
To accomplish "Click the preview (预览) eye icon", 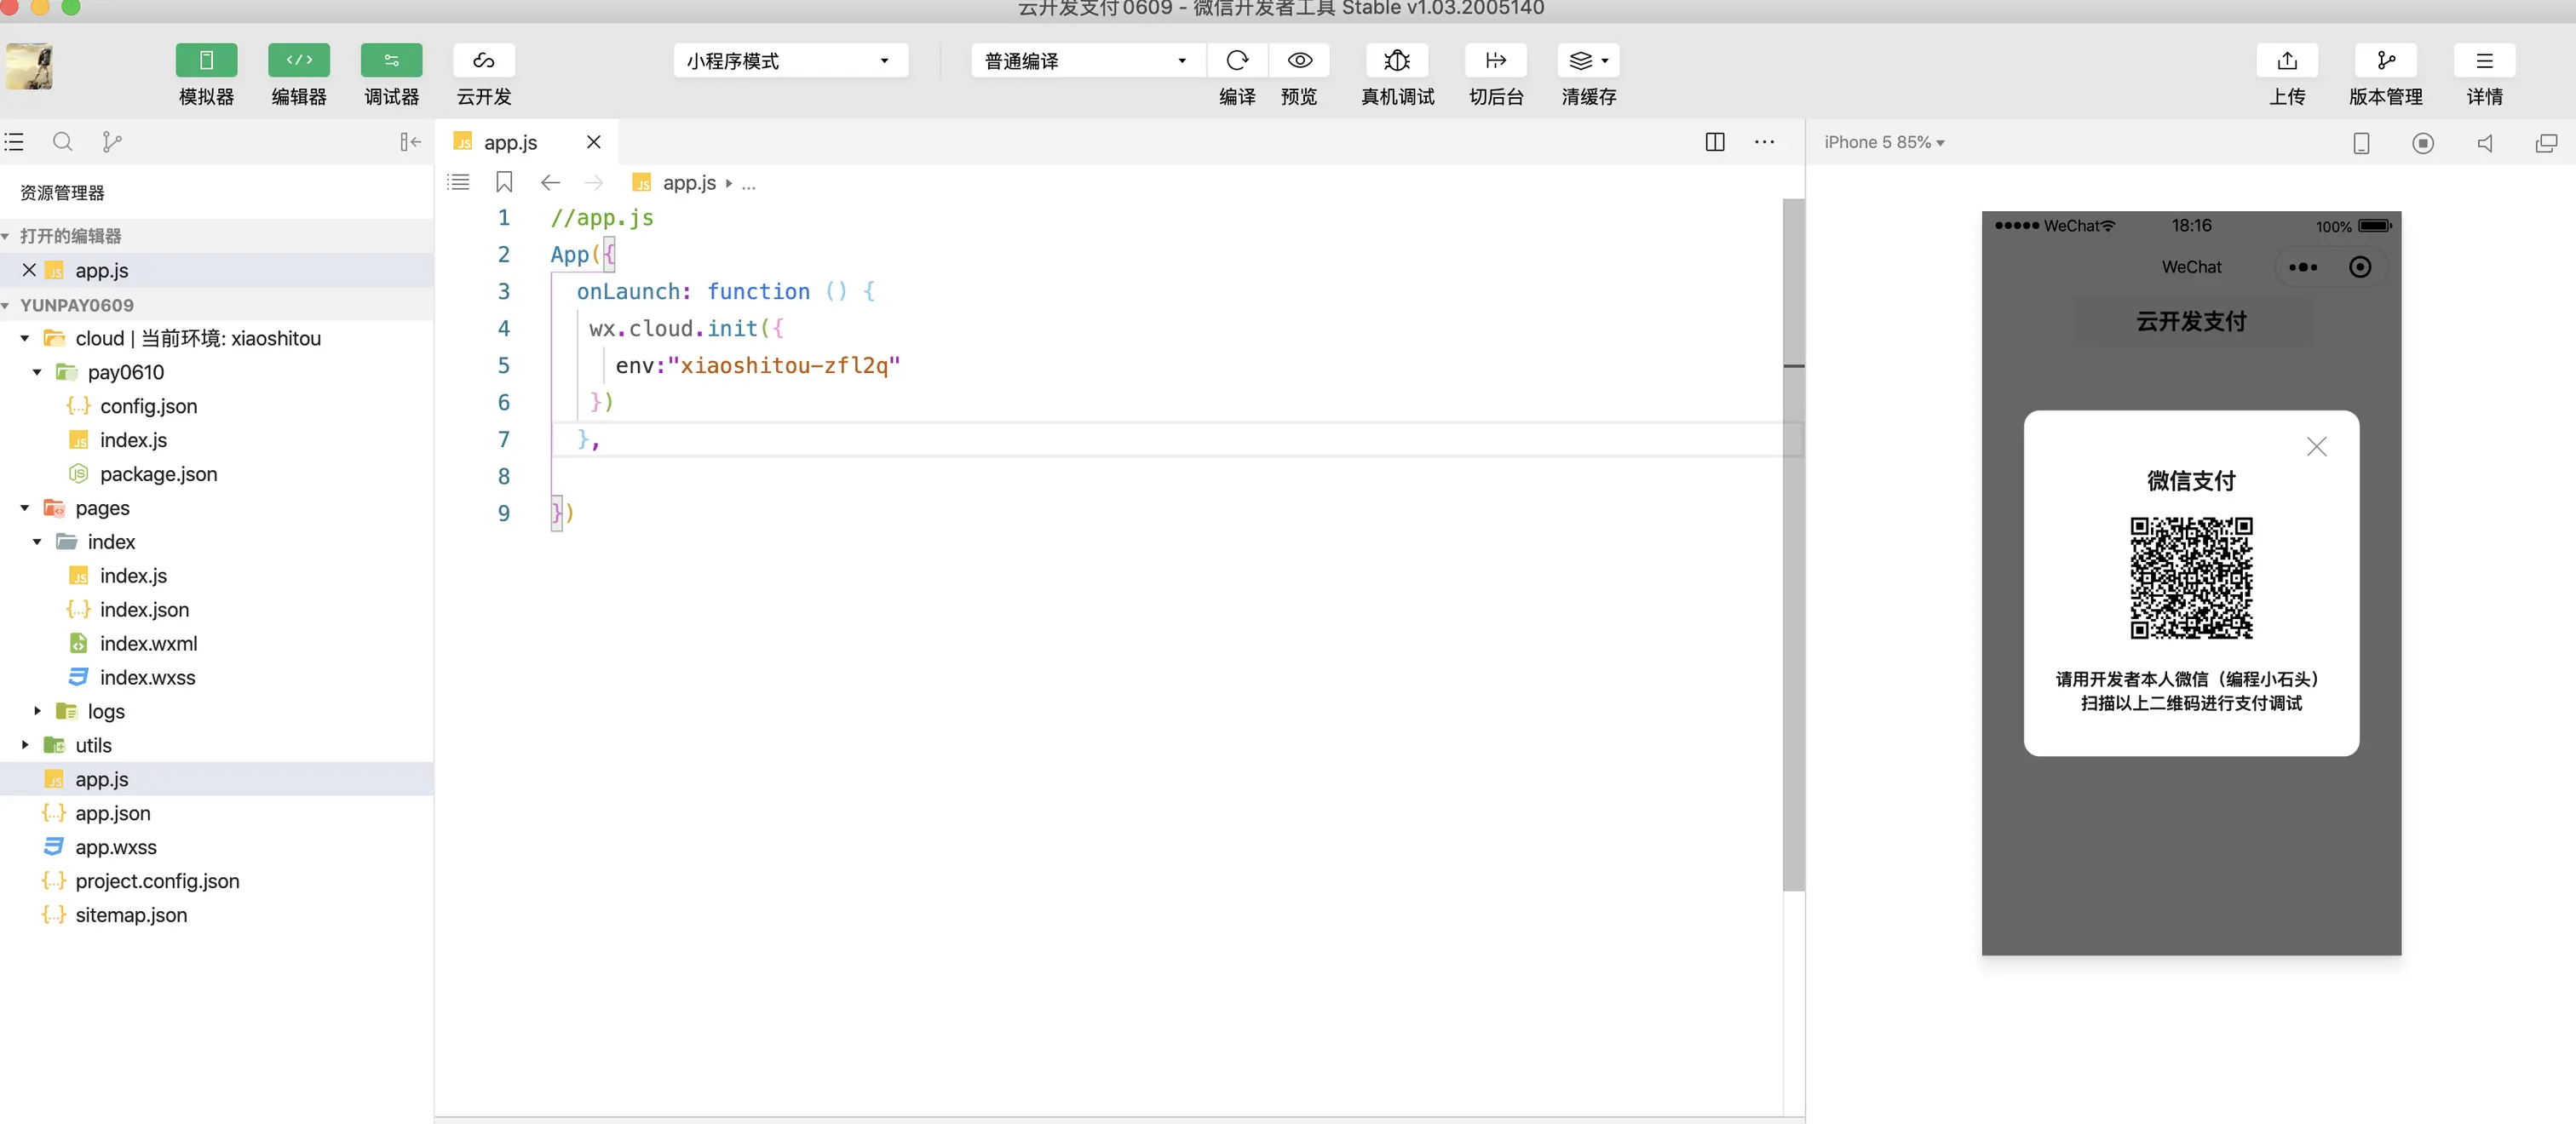I will point(1299,61).
